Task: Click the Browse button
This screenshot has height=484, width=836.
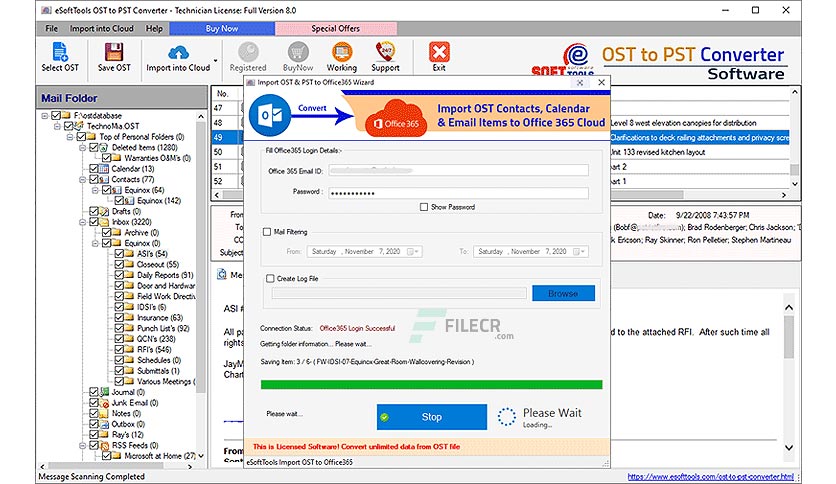Action: click(x=563, y=293)
